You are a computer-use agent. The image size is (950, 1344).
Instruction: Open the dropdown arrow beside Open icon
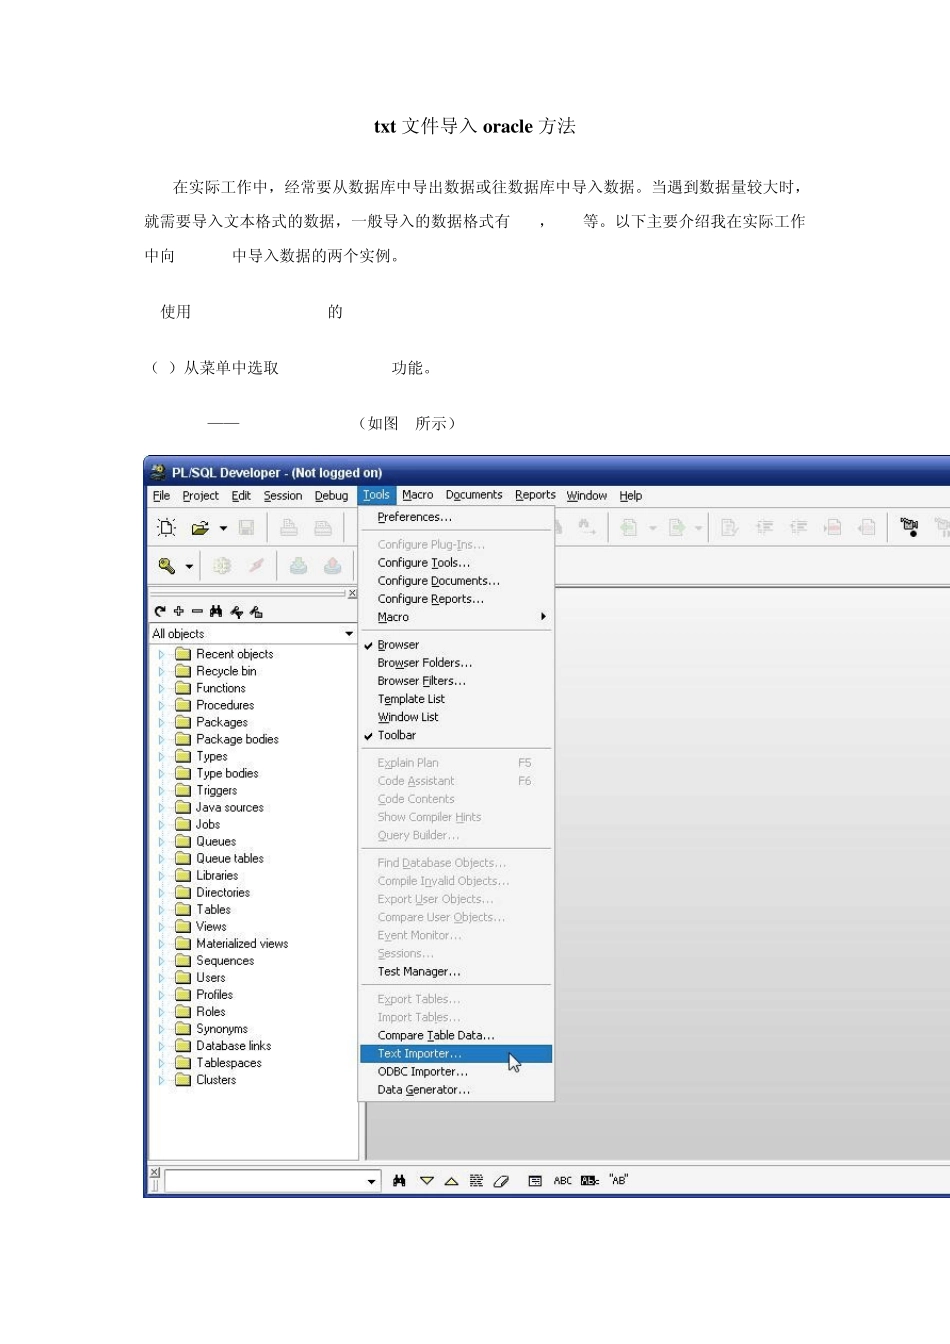(x=223, y=528)
